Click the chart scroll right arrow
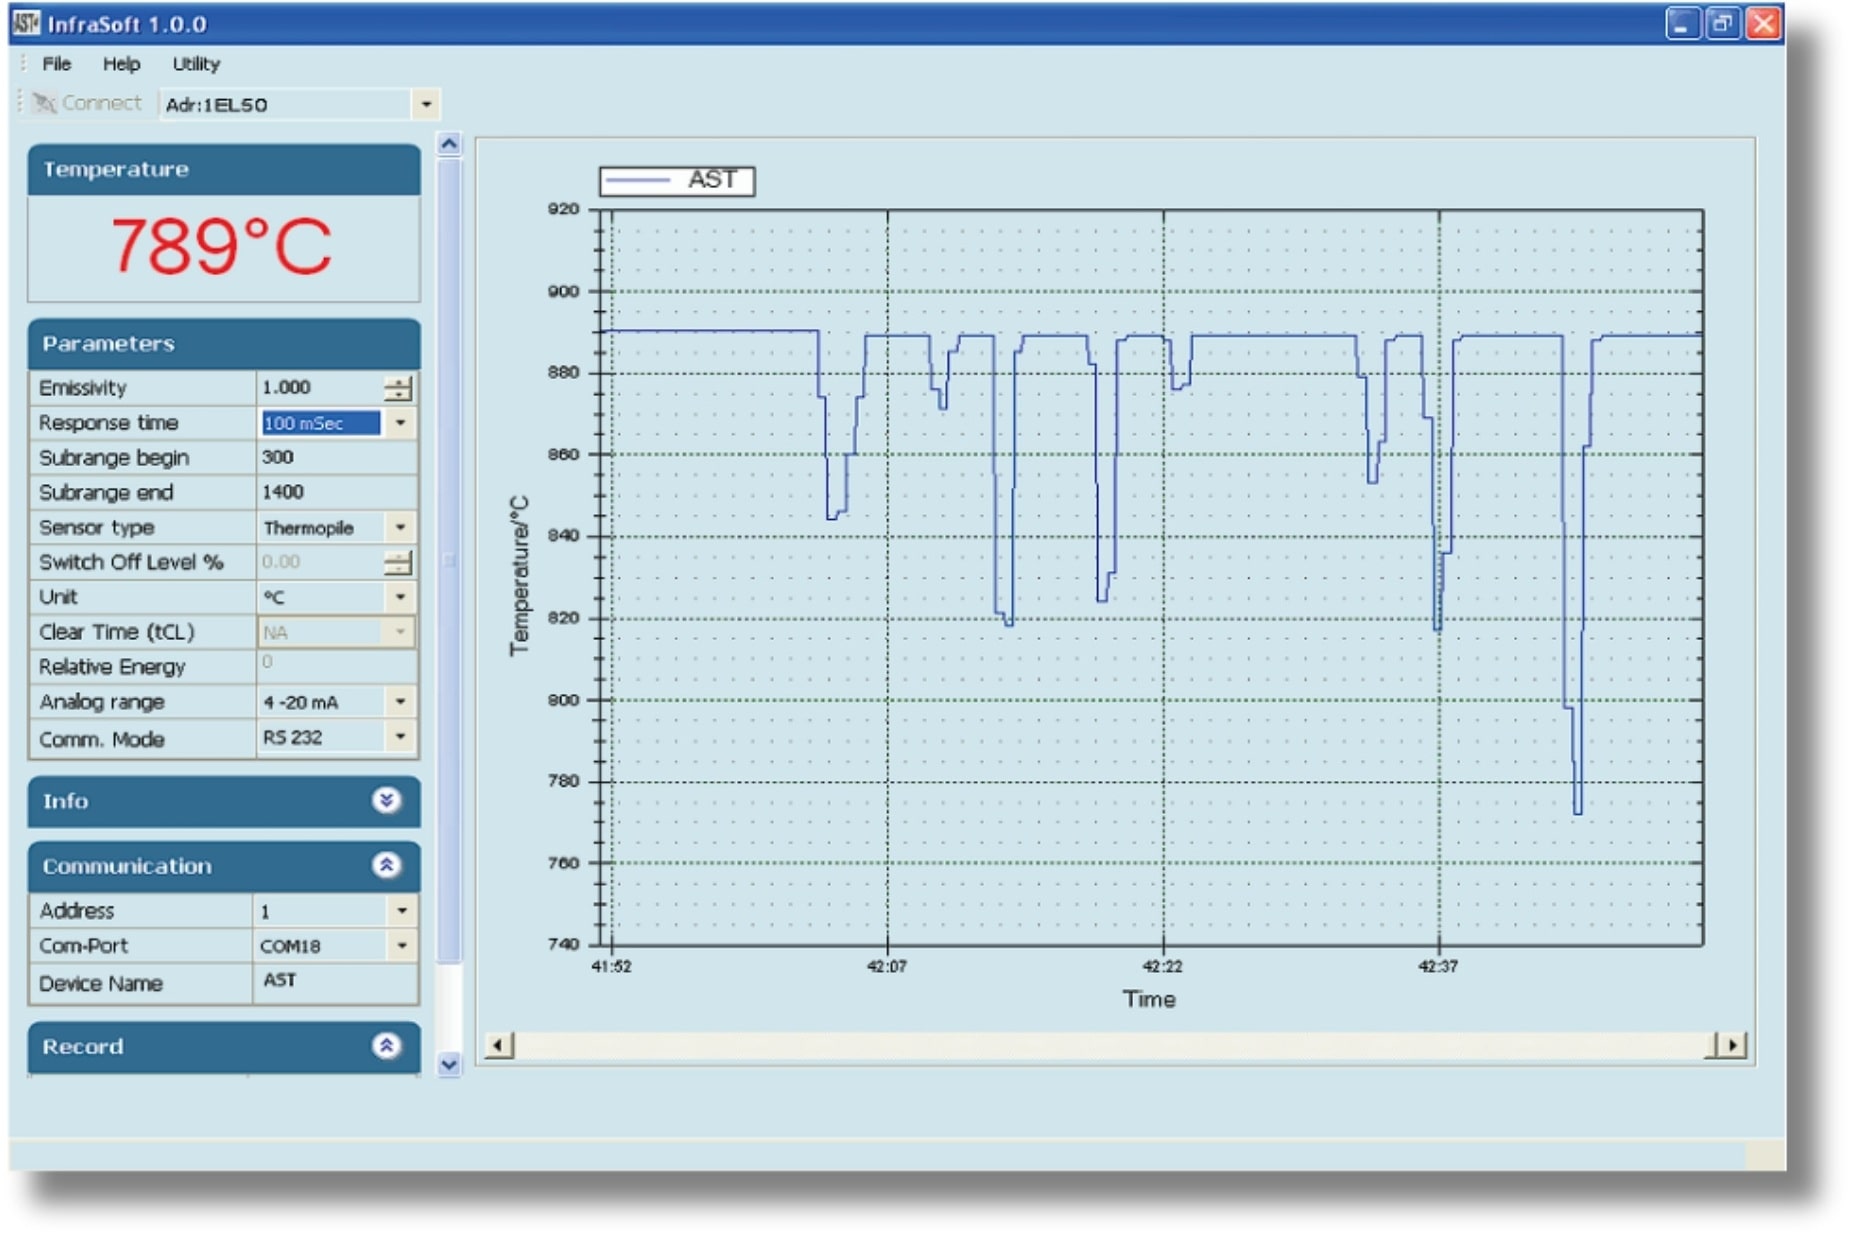The image size is (1854, 1241). point(1732,1046)
